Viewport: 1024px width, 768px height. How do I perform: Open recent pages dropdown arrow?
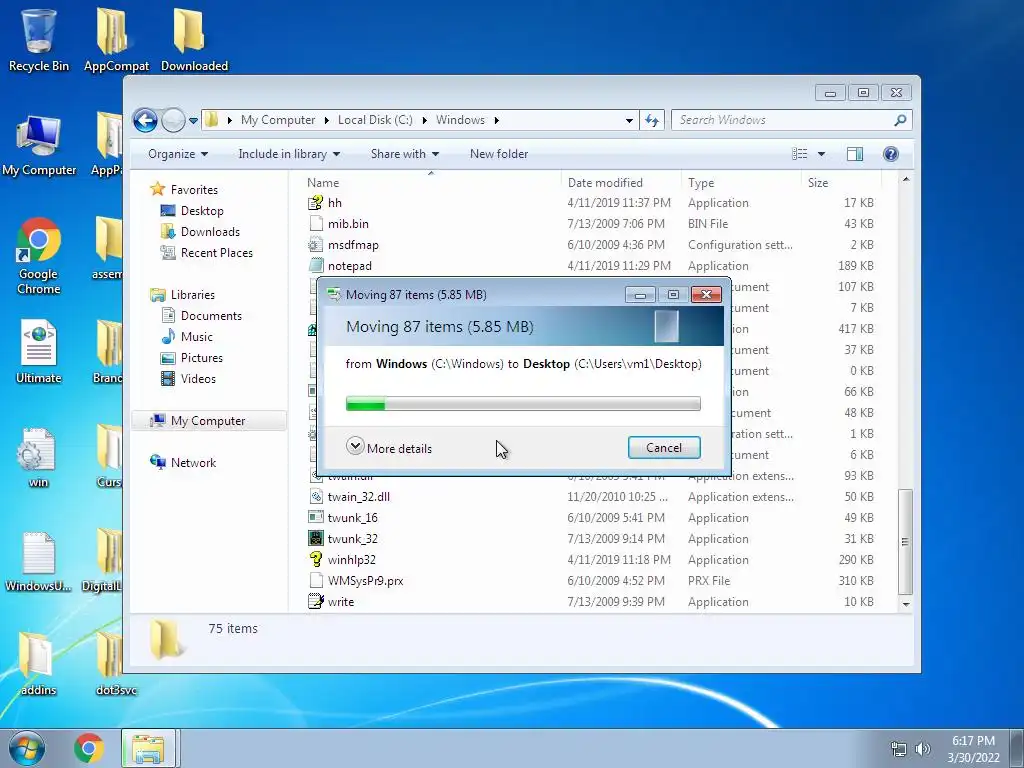193,121
